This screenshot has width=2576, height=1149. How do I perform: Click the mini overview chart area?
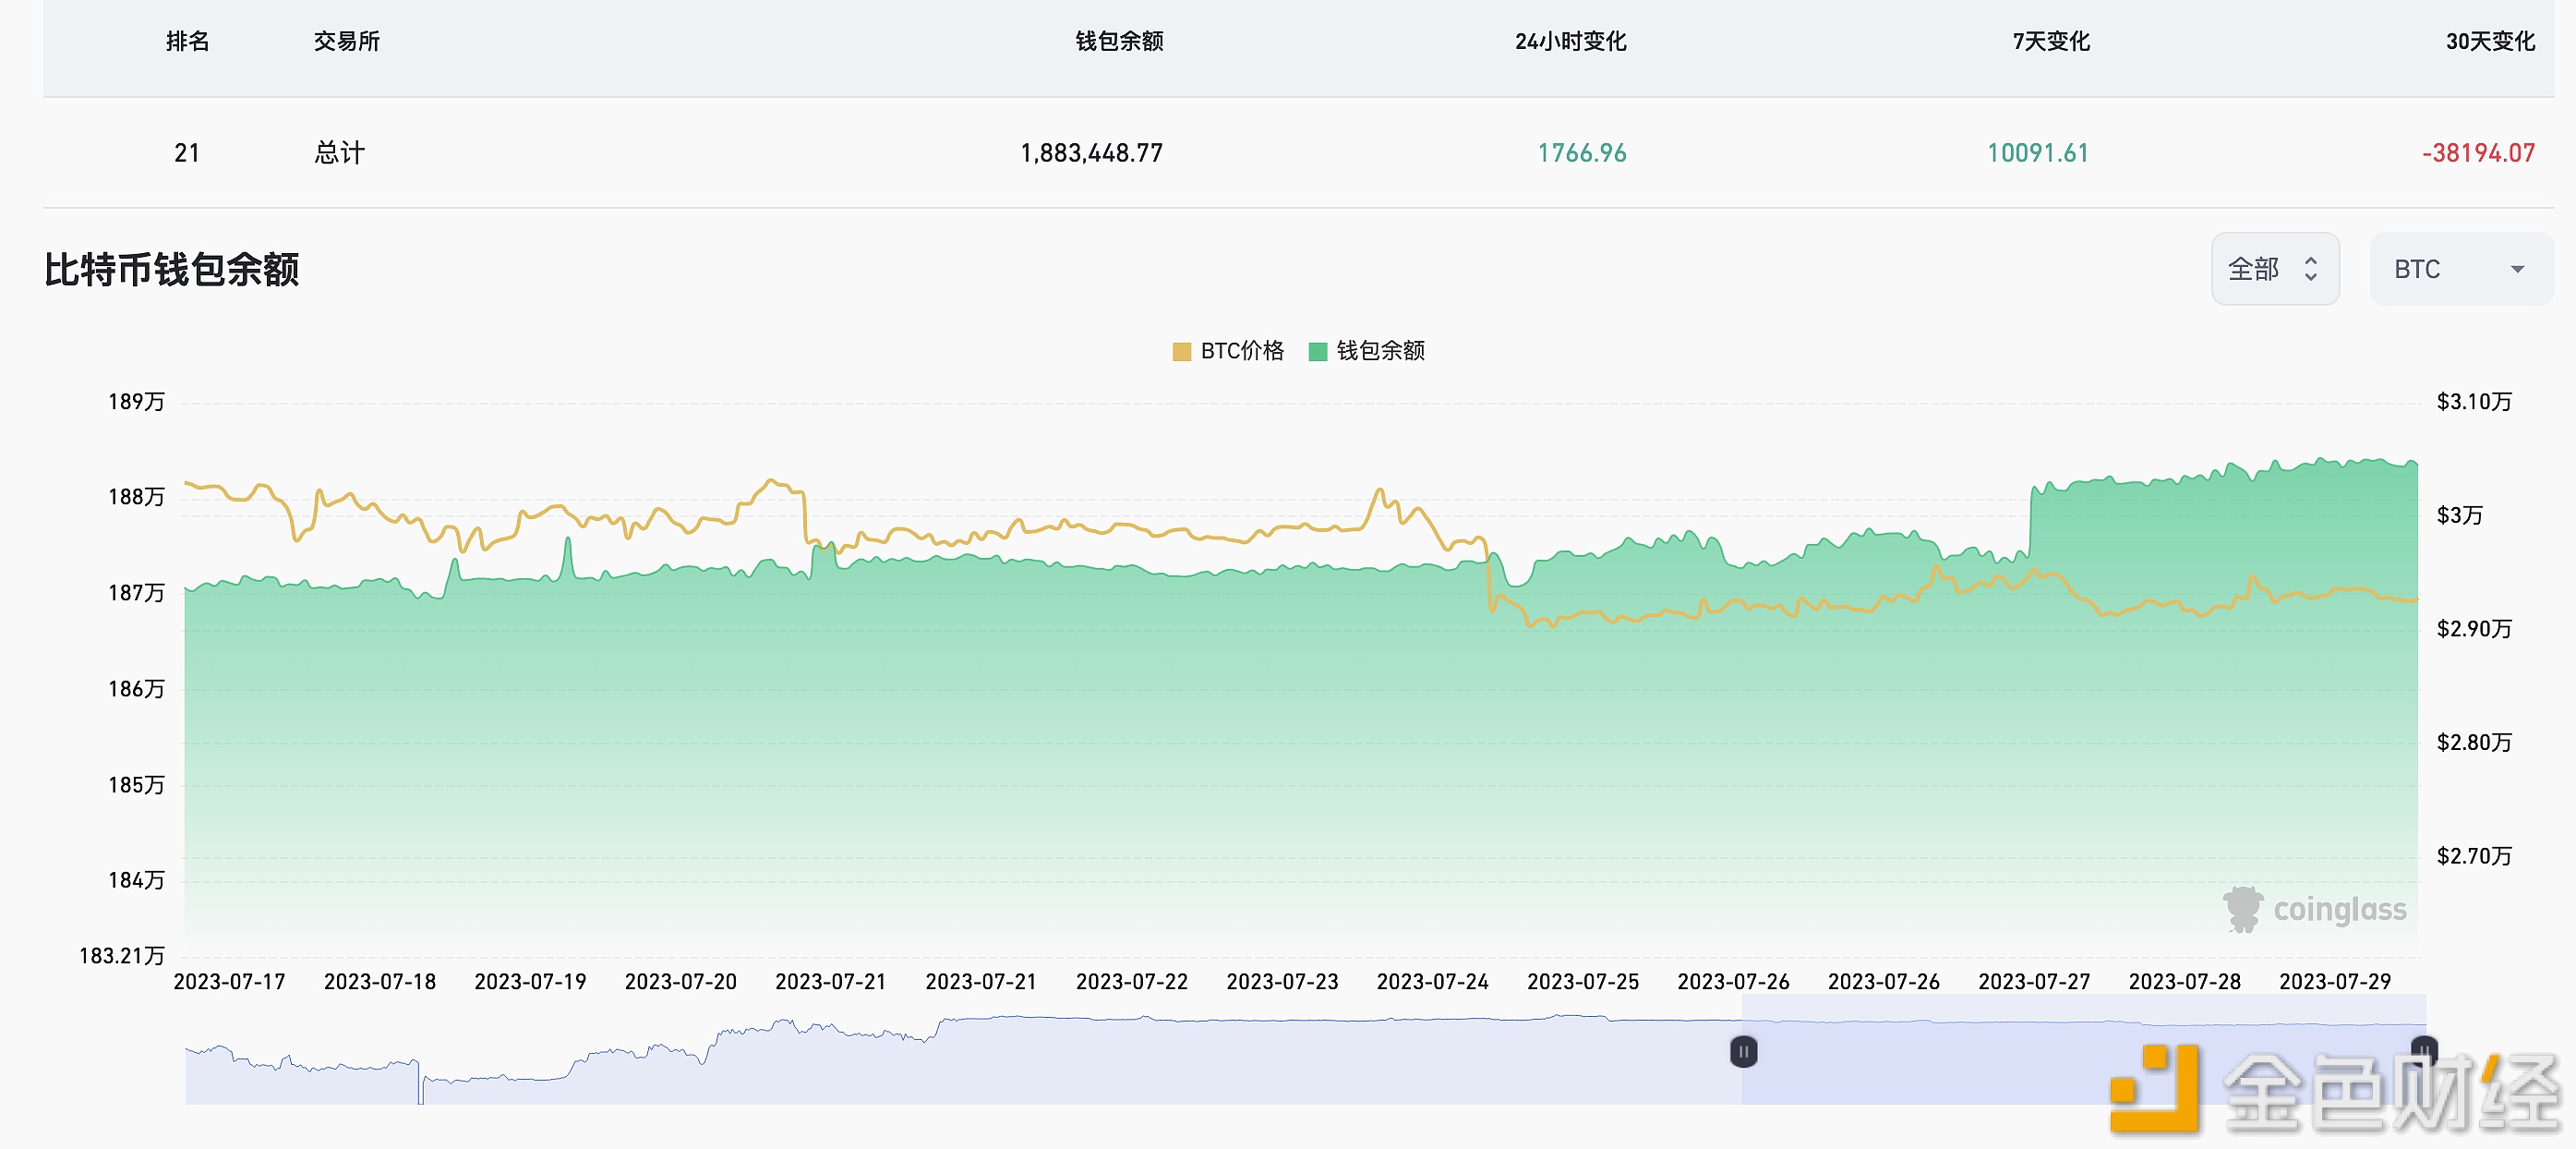click(x=1305, y=1050)
